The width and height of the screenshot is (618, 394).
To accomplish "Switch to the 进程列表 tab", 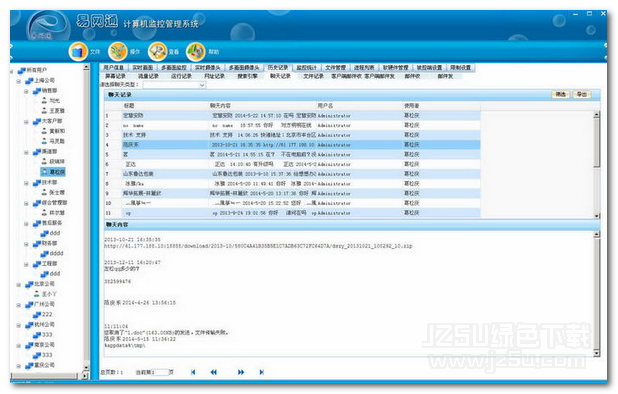I will [x=364, y=68].
